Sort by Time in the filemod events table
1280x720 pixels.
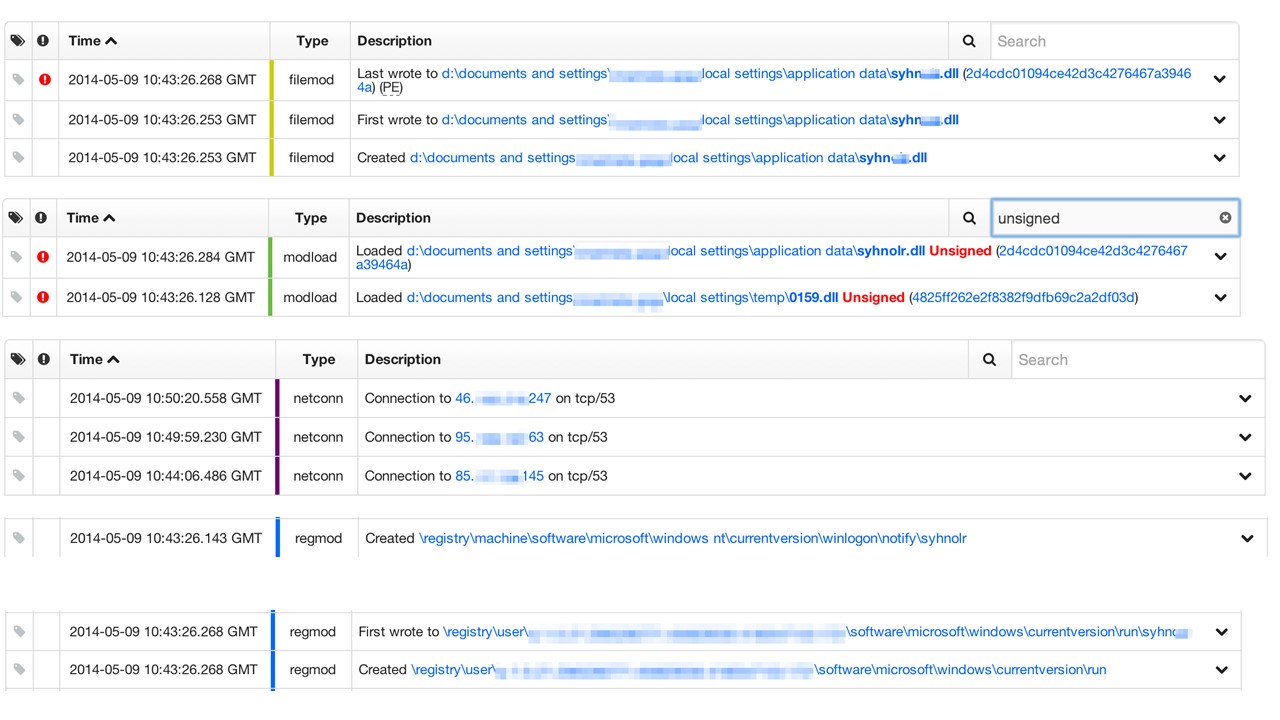pyautogui.click(x=92, y=41)
